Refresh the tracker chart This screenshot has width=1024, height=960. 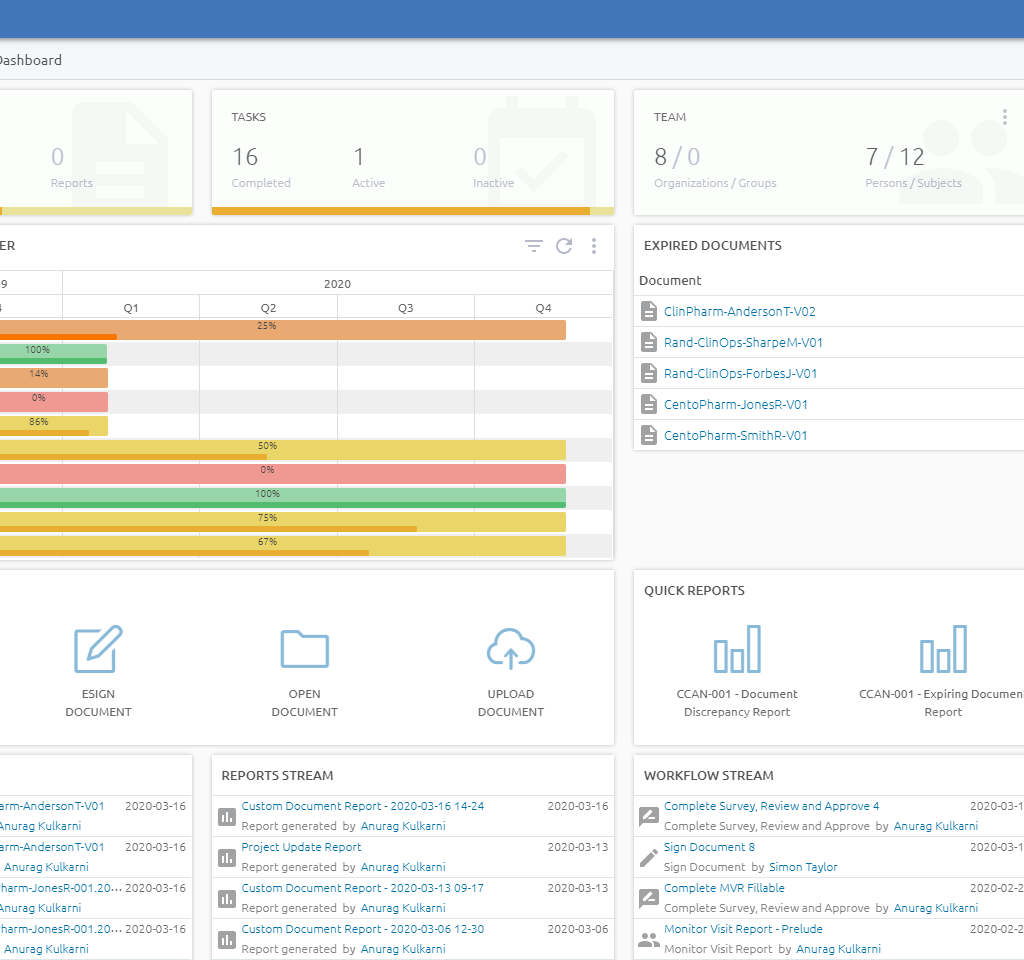pyautogui.click(x=564, y=246)
